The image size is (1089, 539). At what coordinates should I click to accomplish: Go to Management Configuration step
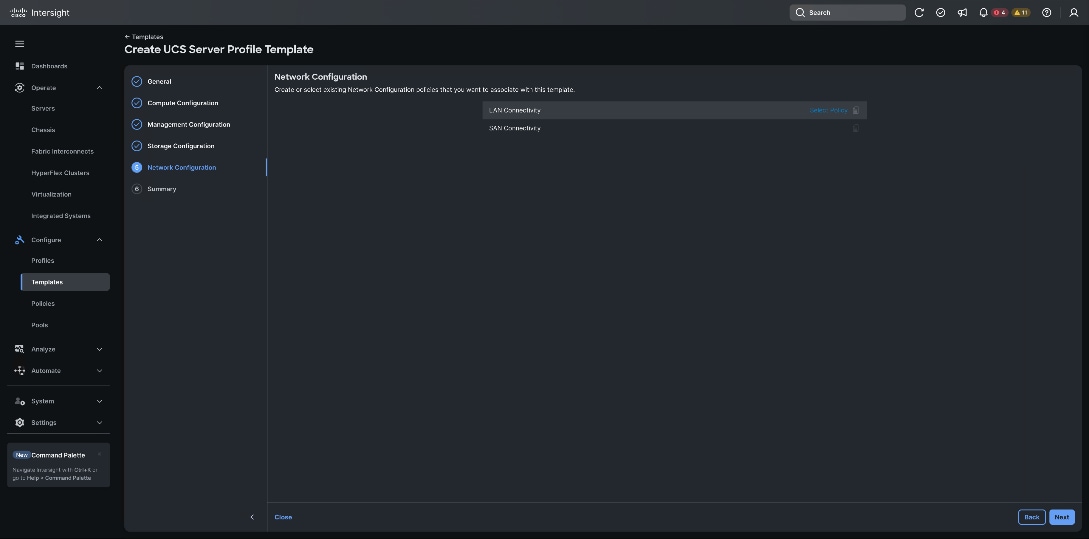tap(188, 124)
